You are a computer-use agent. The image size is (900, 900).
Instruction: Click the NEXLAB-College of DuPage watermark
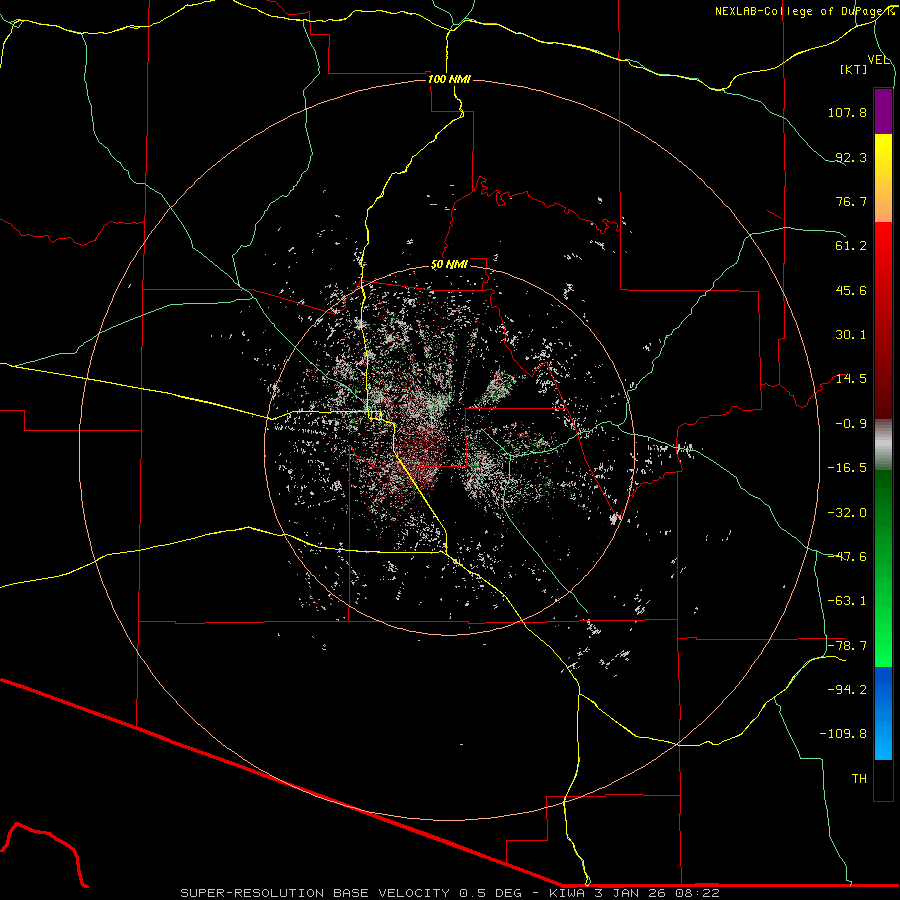[804, 11]
